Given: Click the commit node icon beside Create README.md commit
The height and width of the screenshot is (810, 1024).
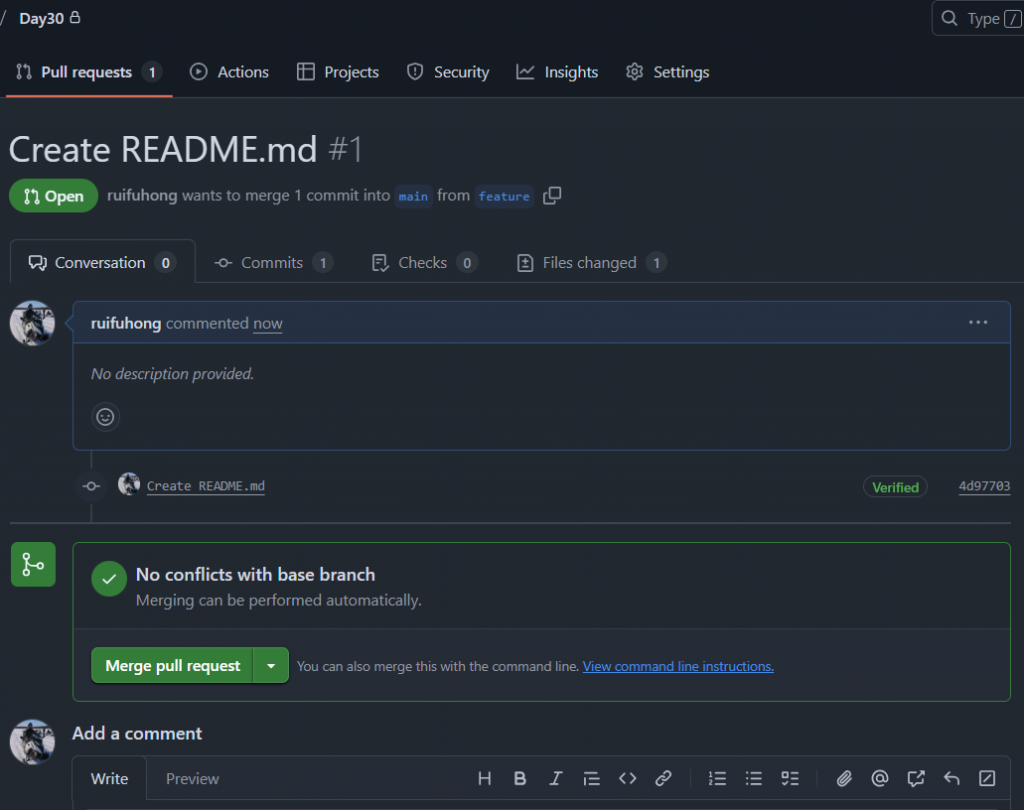Looking at the screenshot, I should pos(91,486).
